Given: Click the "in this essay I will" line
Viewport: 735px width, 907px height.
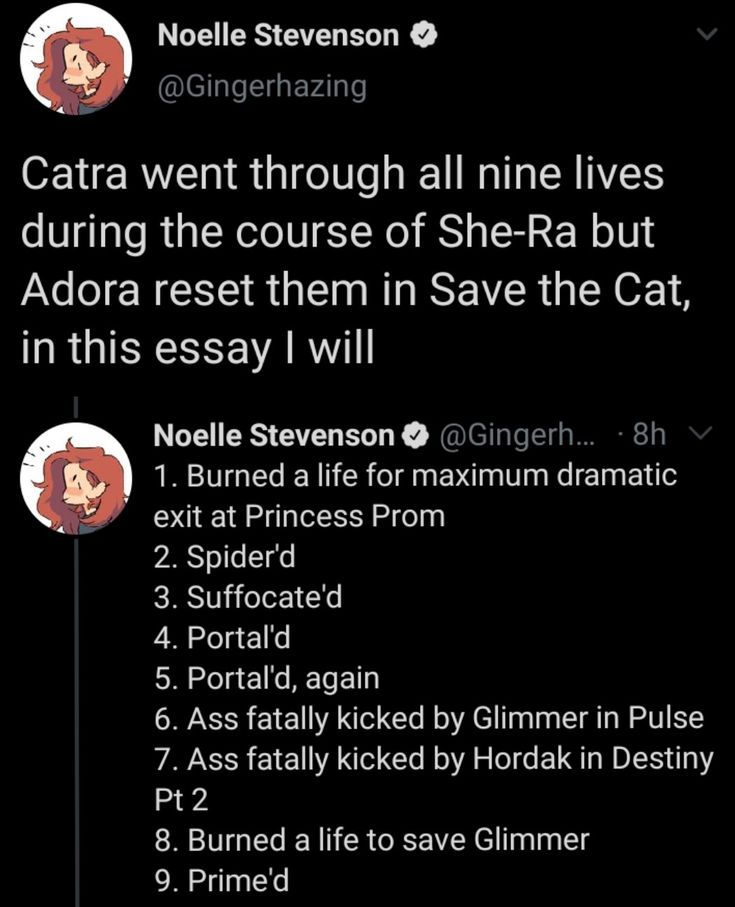Looking at the screenshot, I should pyautogui.click(x=197, y=347).
